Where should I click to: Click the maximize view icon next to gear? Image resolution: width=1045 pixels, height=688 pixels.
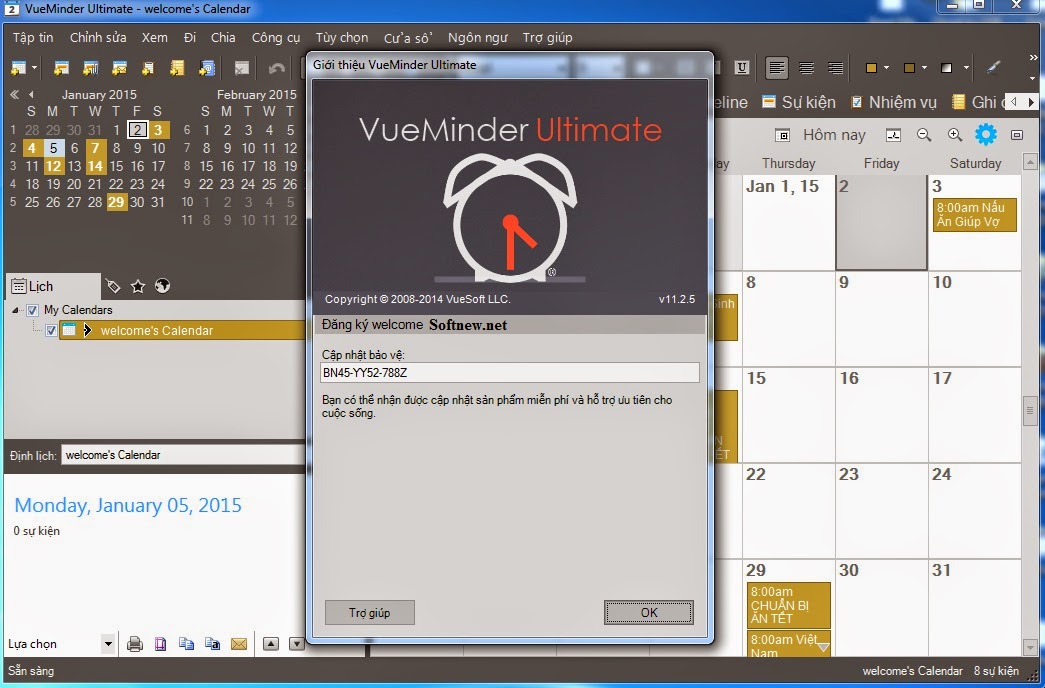coord(1017,135)
